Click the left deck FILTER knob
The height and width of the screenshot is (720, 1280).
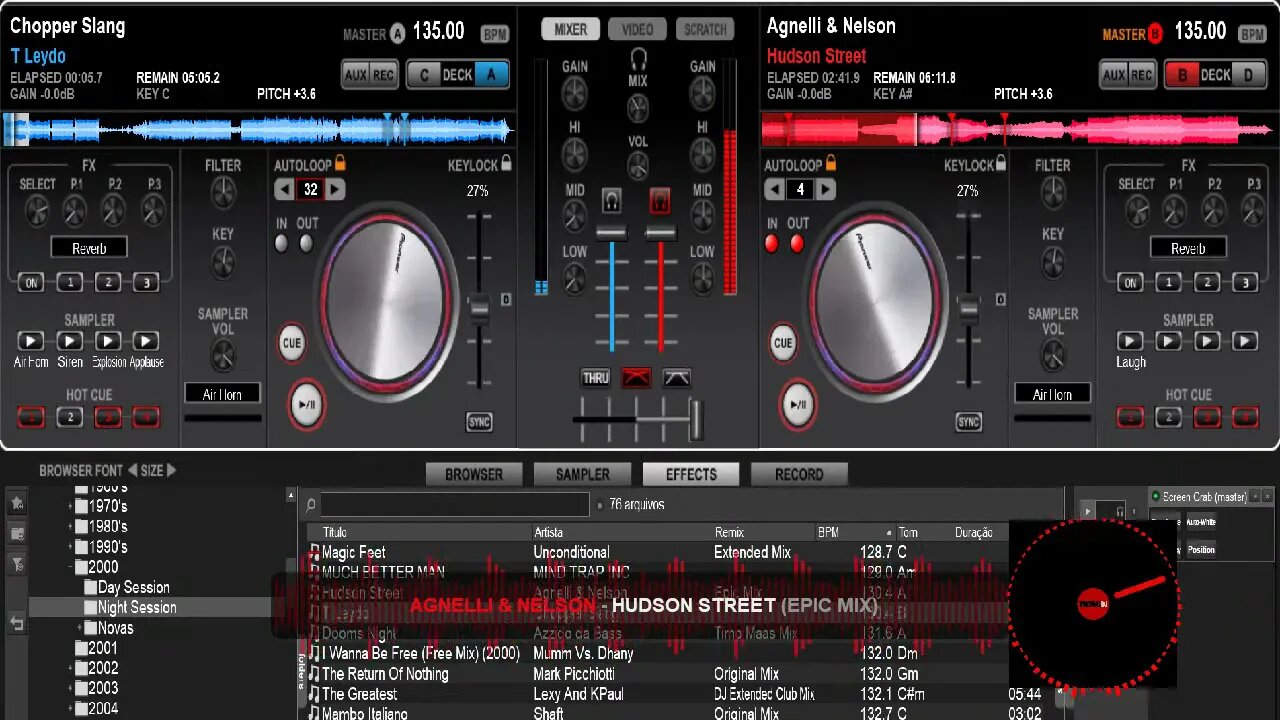tap(223, 193)
